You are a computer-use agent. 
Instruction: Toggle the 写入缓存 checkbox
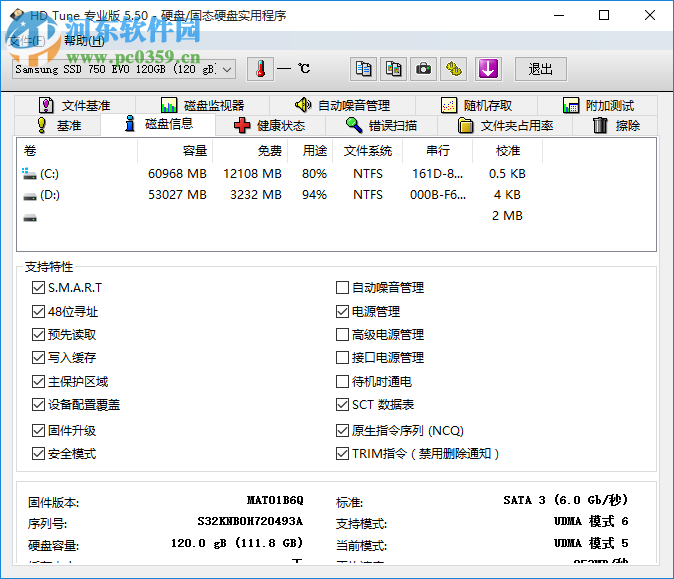click(x=38, y=358)
